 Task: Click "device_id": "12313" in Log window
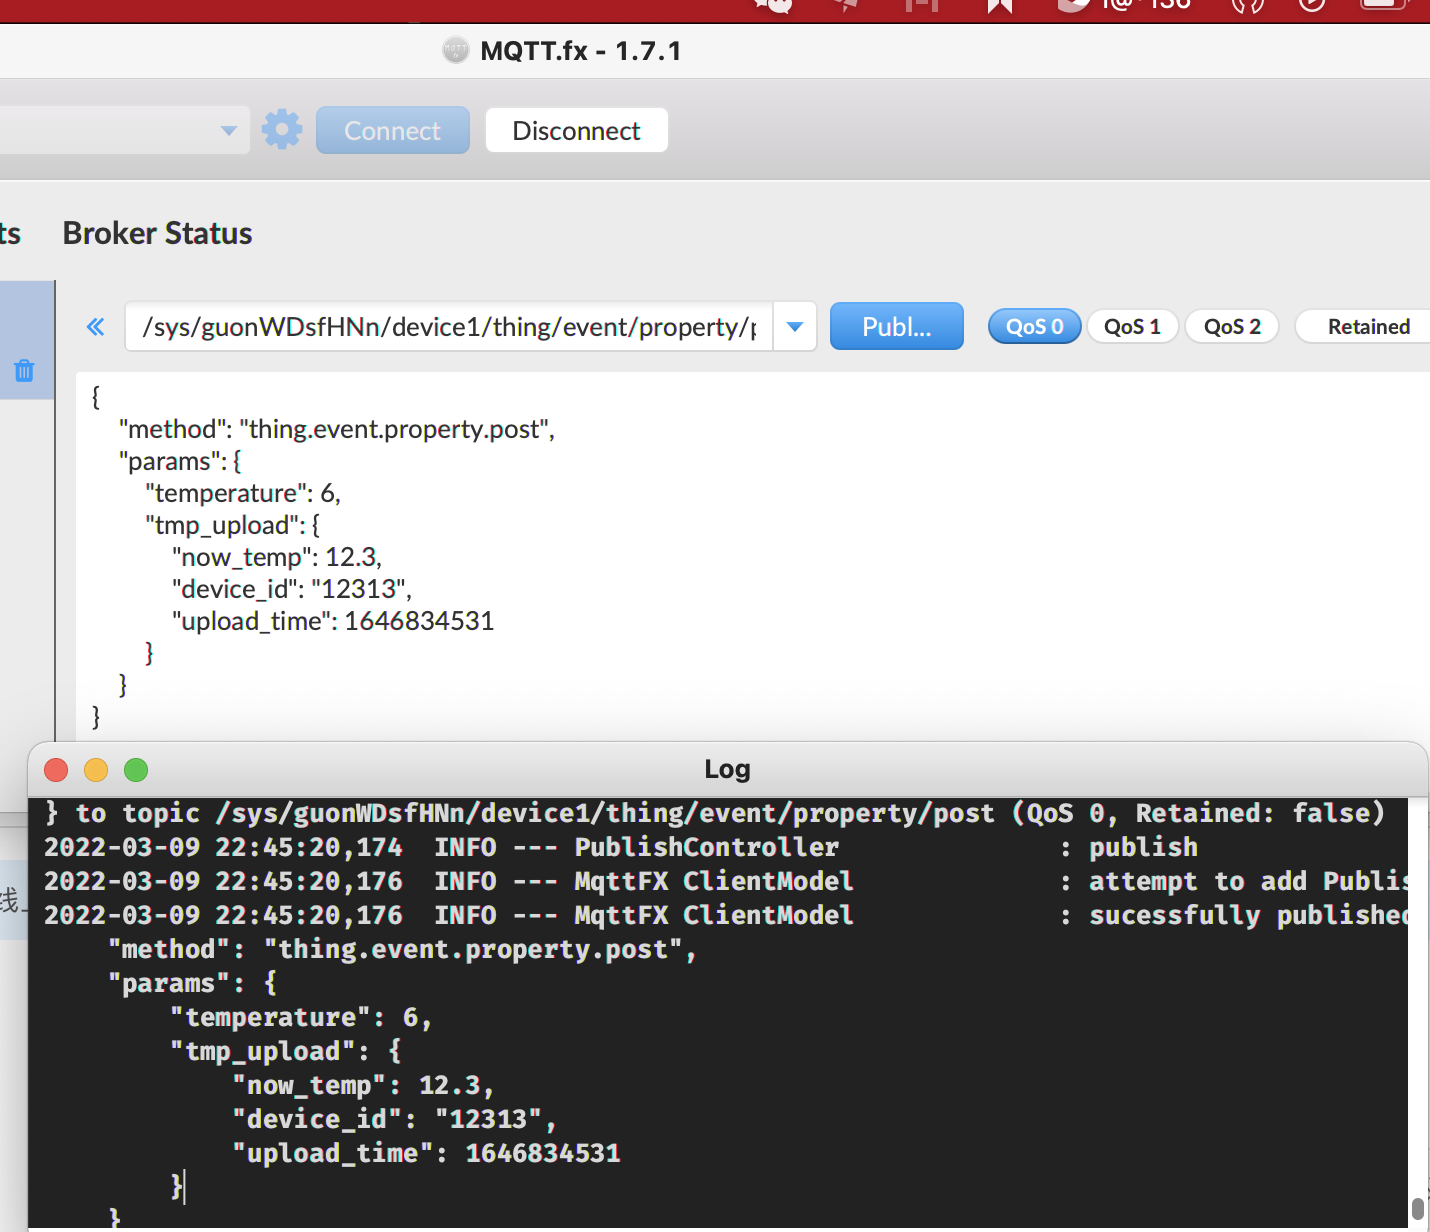pyautogui.click(x=394, y=1119)
